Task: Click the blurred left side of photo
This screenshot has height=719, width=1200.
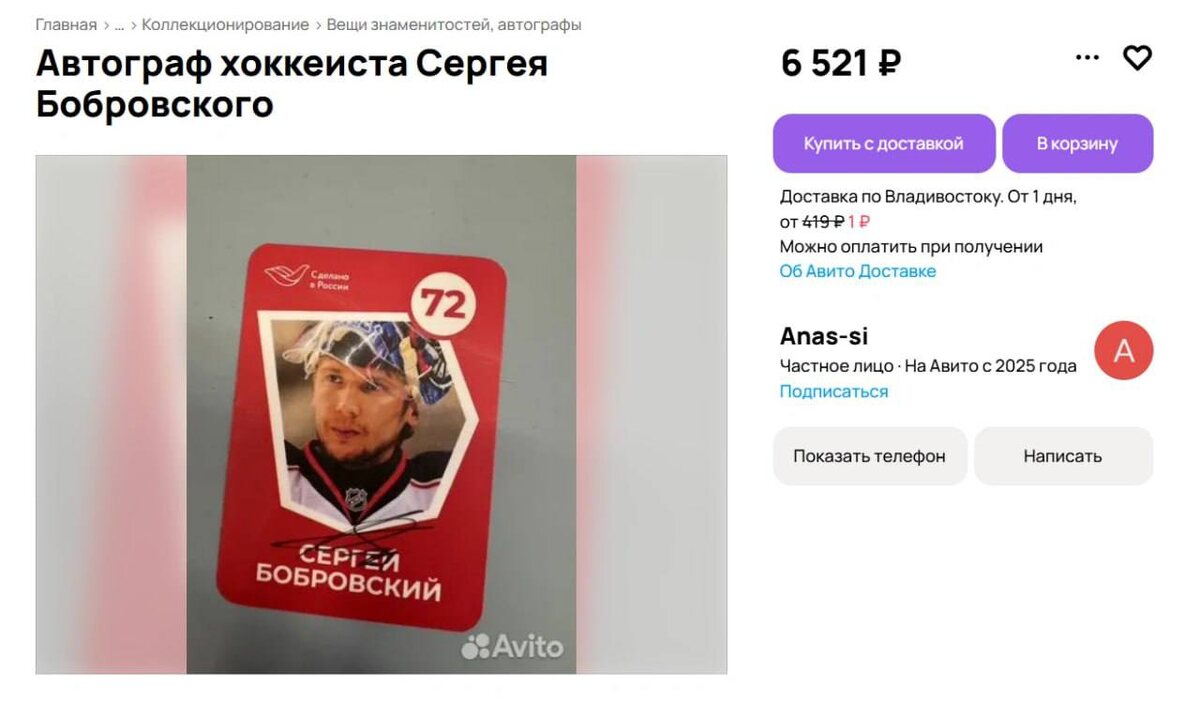Action: click(111, 414)
